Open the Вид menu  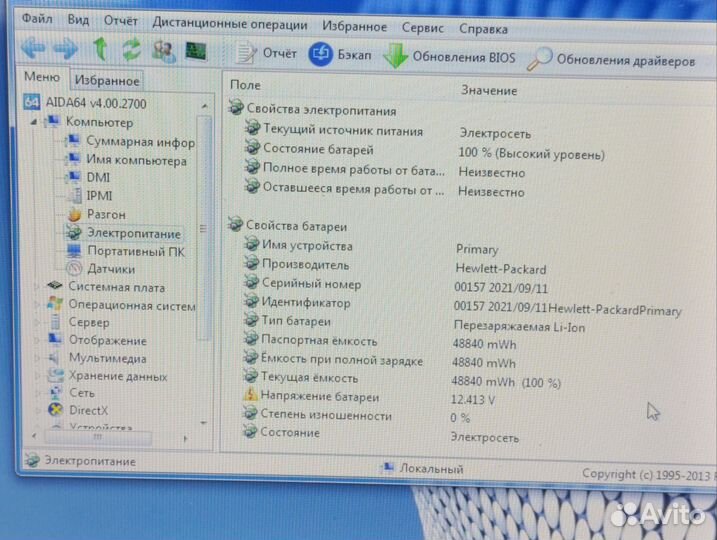(78, 20)
